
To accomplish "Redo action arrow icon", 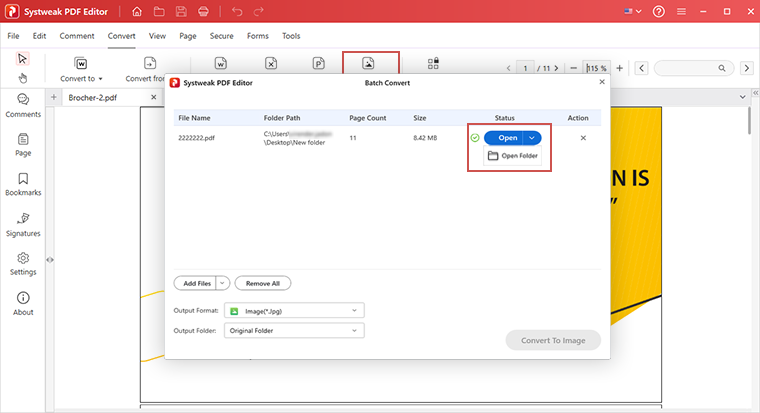I will [x=259, y=11].
